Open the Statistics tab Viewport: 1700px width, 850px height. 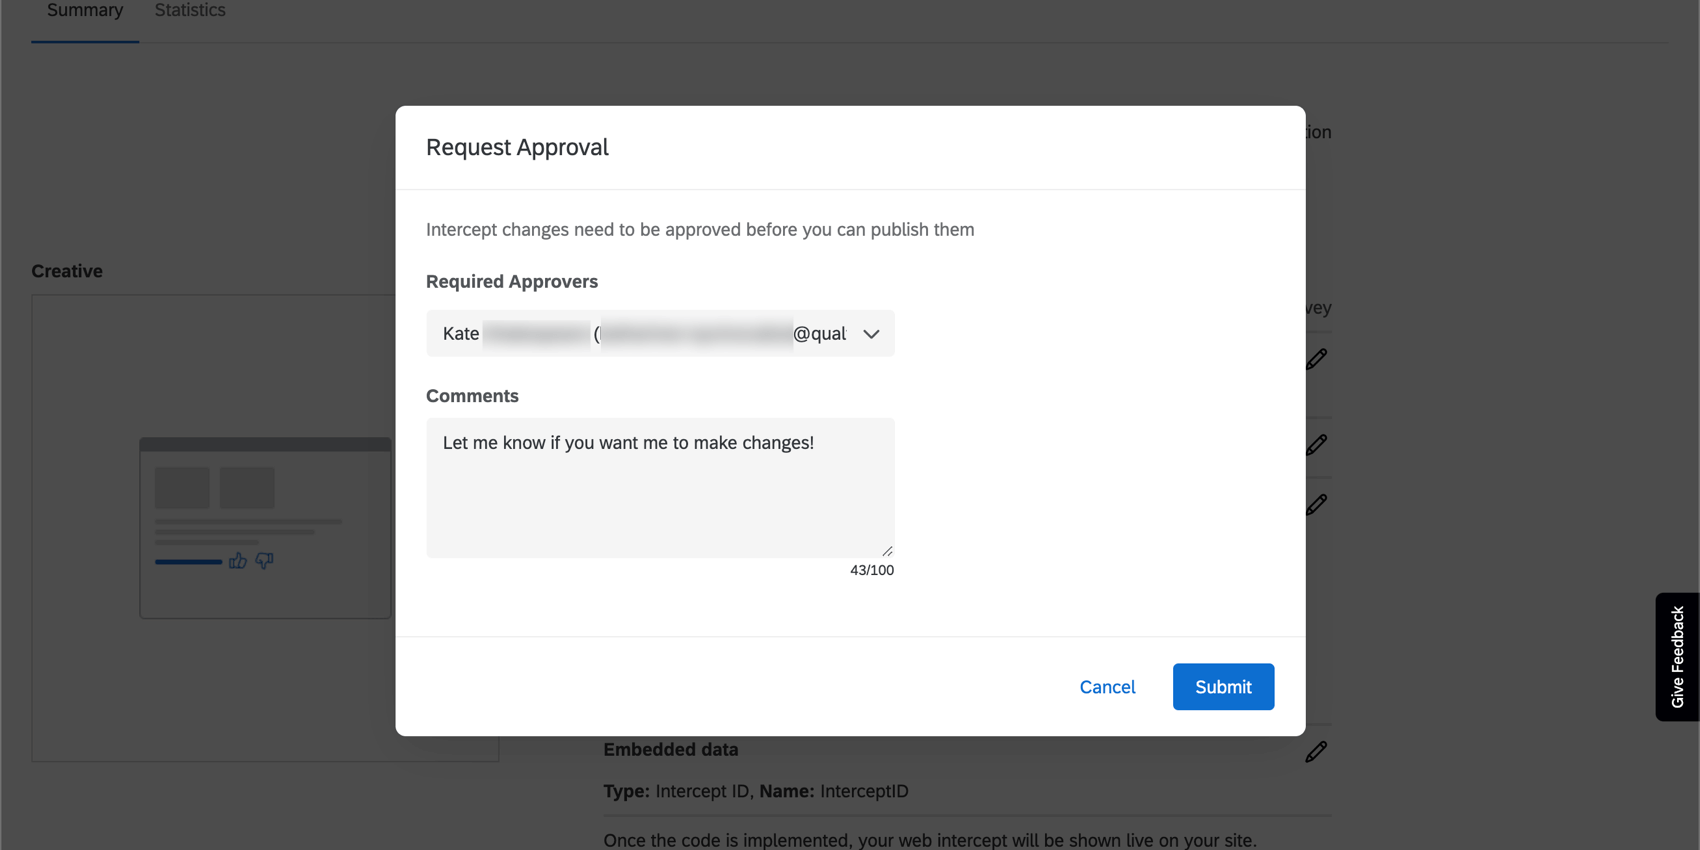pyautogui.click(x=190, y=11)
